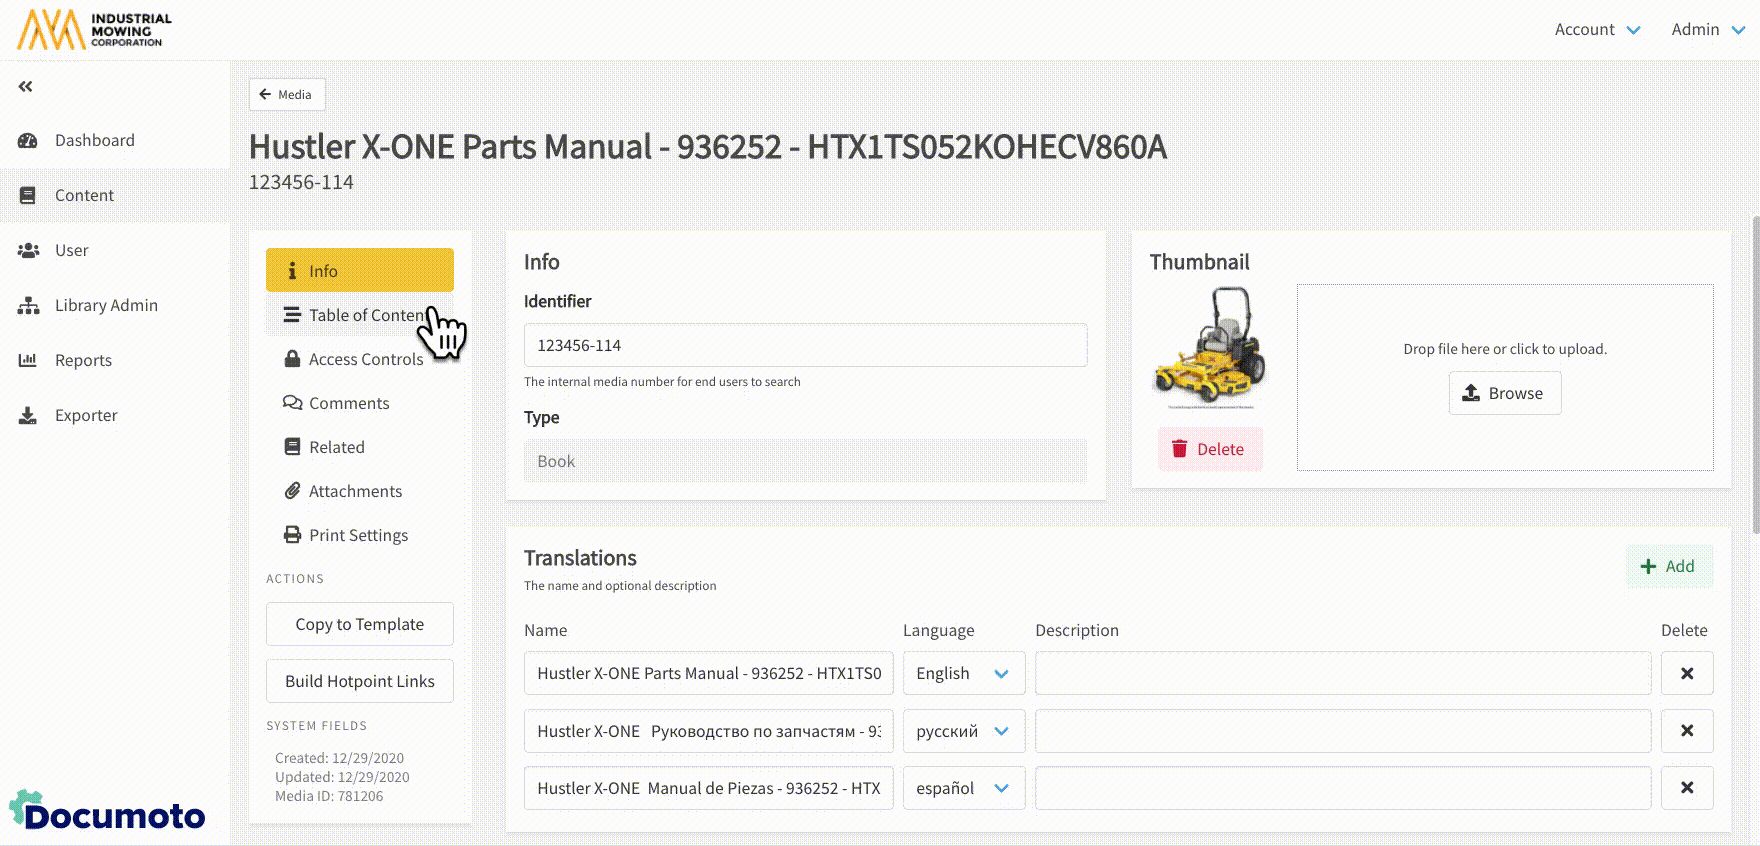The height and width of the screenshot is (846, 1760).
Task: Open the Print Settings section
Action: click(357, 535)
